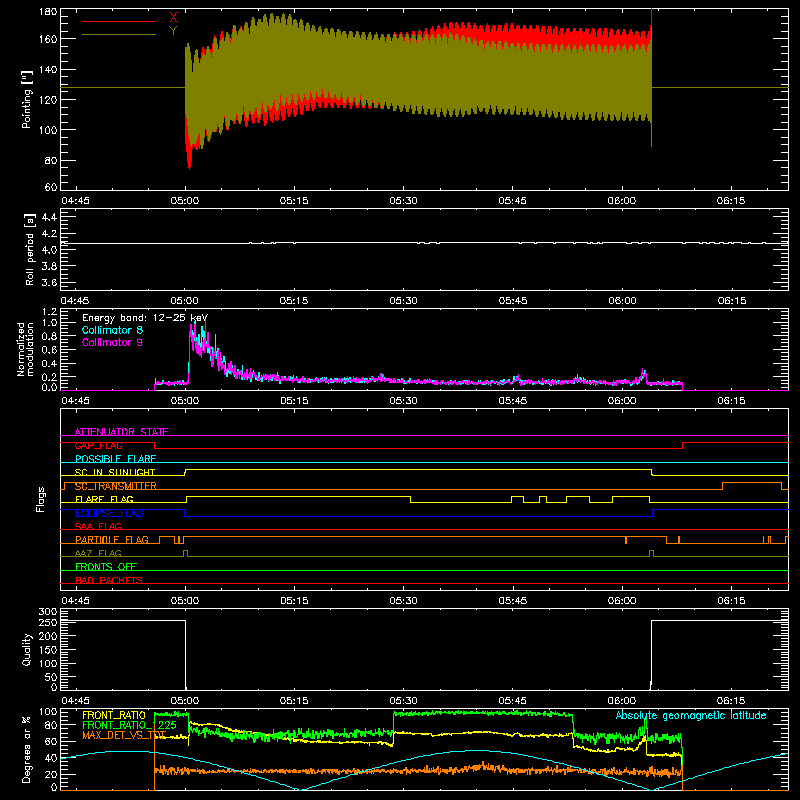This screenshot has height=800, width=800.
Task: Click the SAA_FLAG label
Action: tap(98, 526)
